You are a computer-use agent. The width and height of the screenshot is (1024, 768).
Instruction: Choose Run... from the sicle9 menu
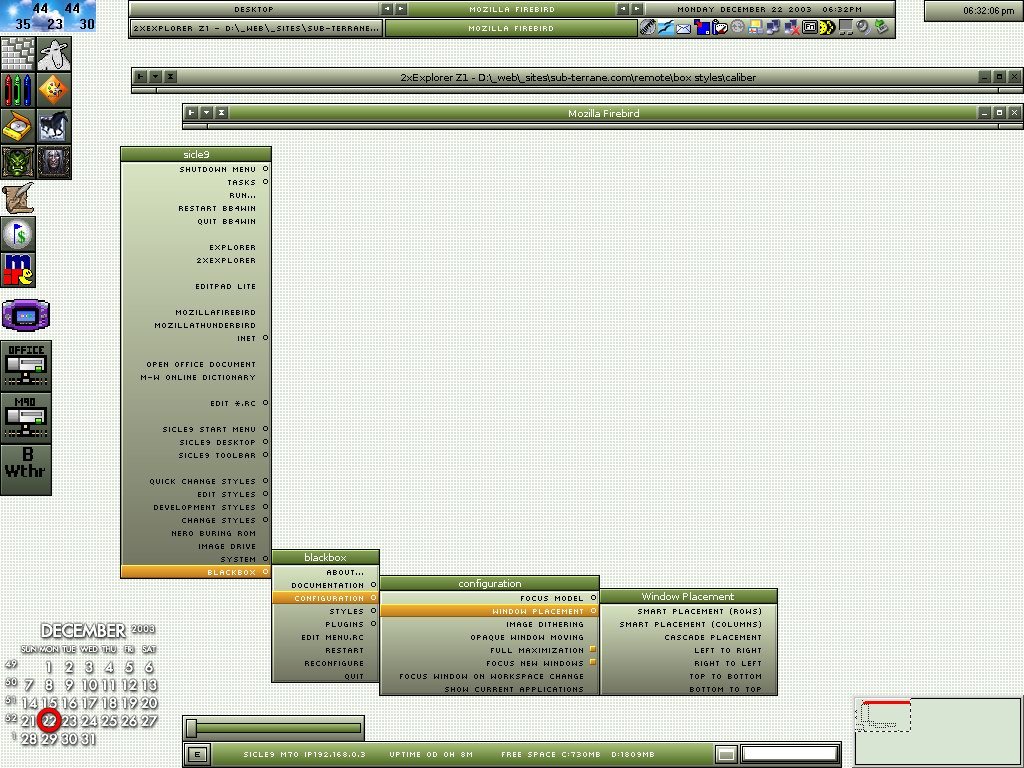click(196, 195)
